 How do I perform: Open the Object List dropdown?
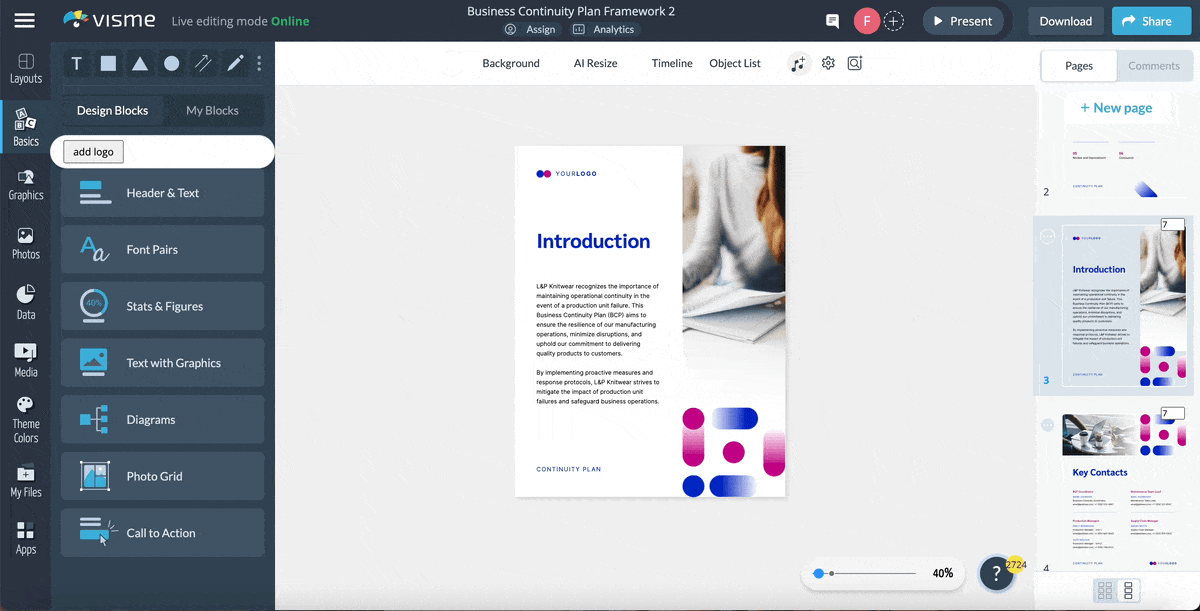click(x=734, y=63)
